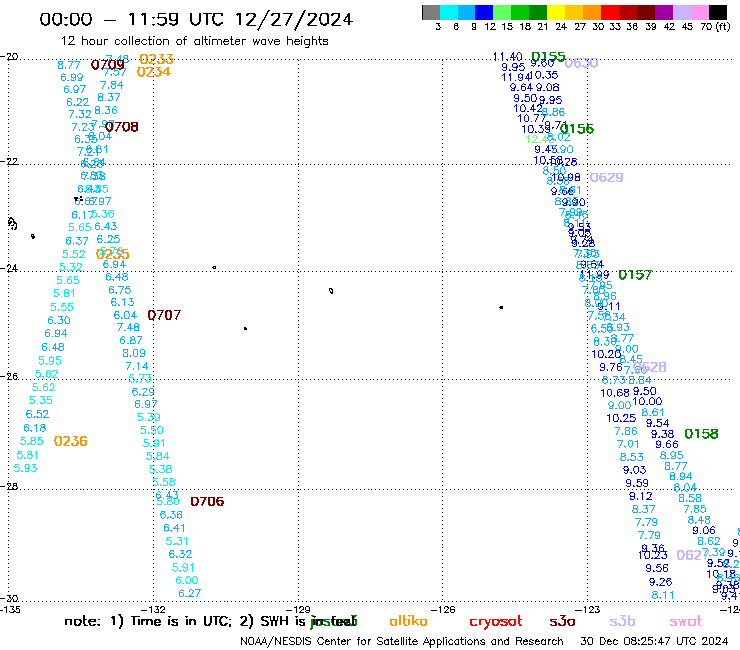Click the s3b time marker 0630
The height and width of the screenshot is (650, 740).
point(581,63)
